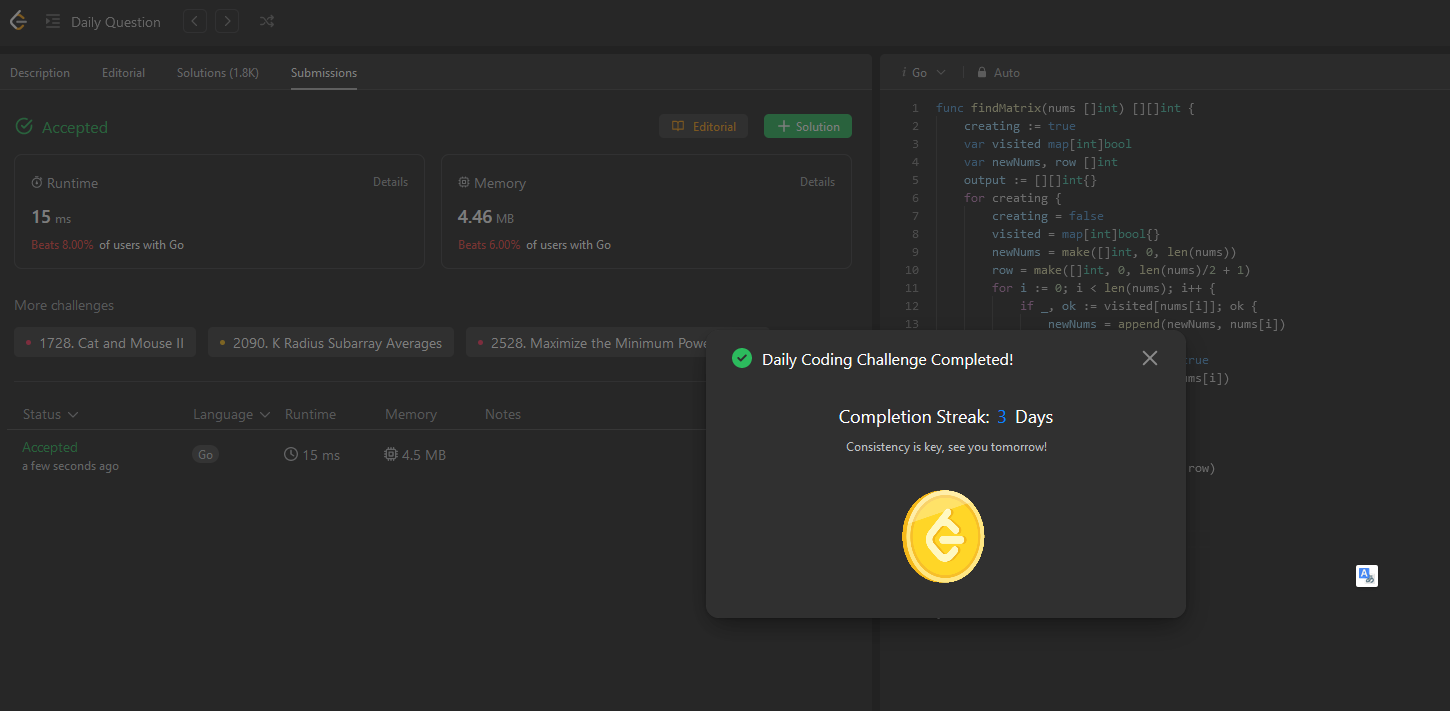Pick a random question with shuffle icon
The width and height of the screenshot is (1450, 711).
coord(267,21)
